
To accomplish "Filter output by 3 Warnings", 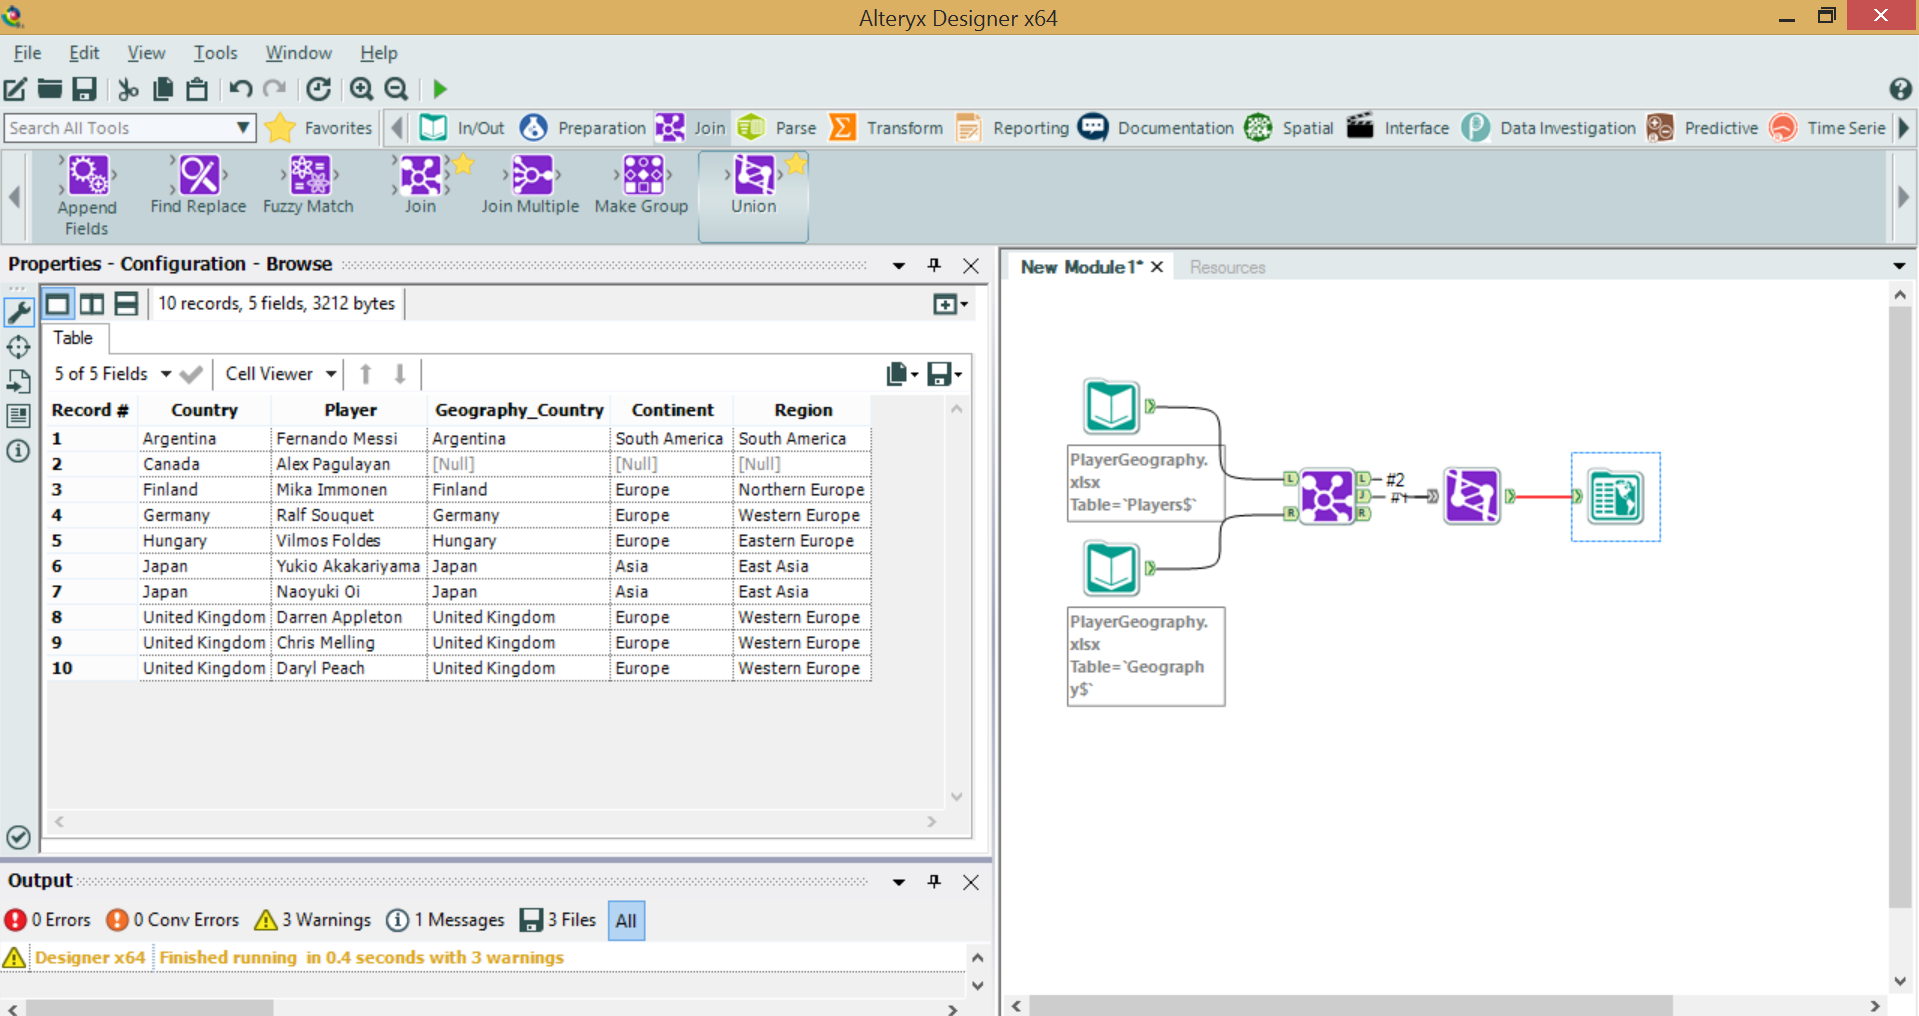I will pyautogui.click(x=313, y=920).
